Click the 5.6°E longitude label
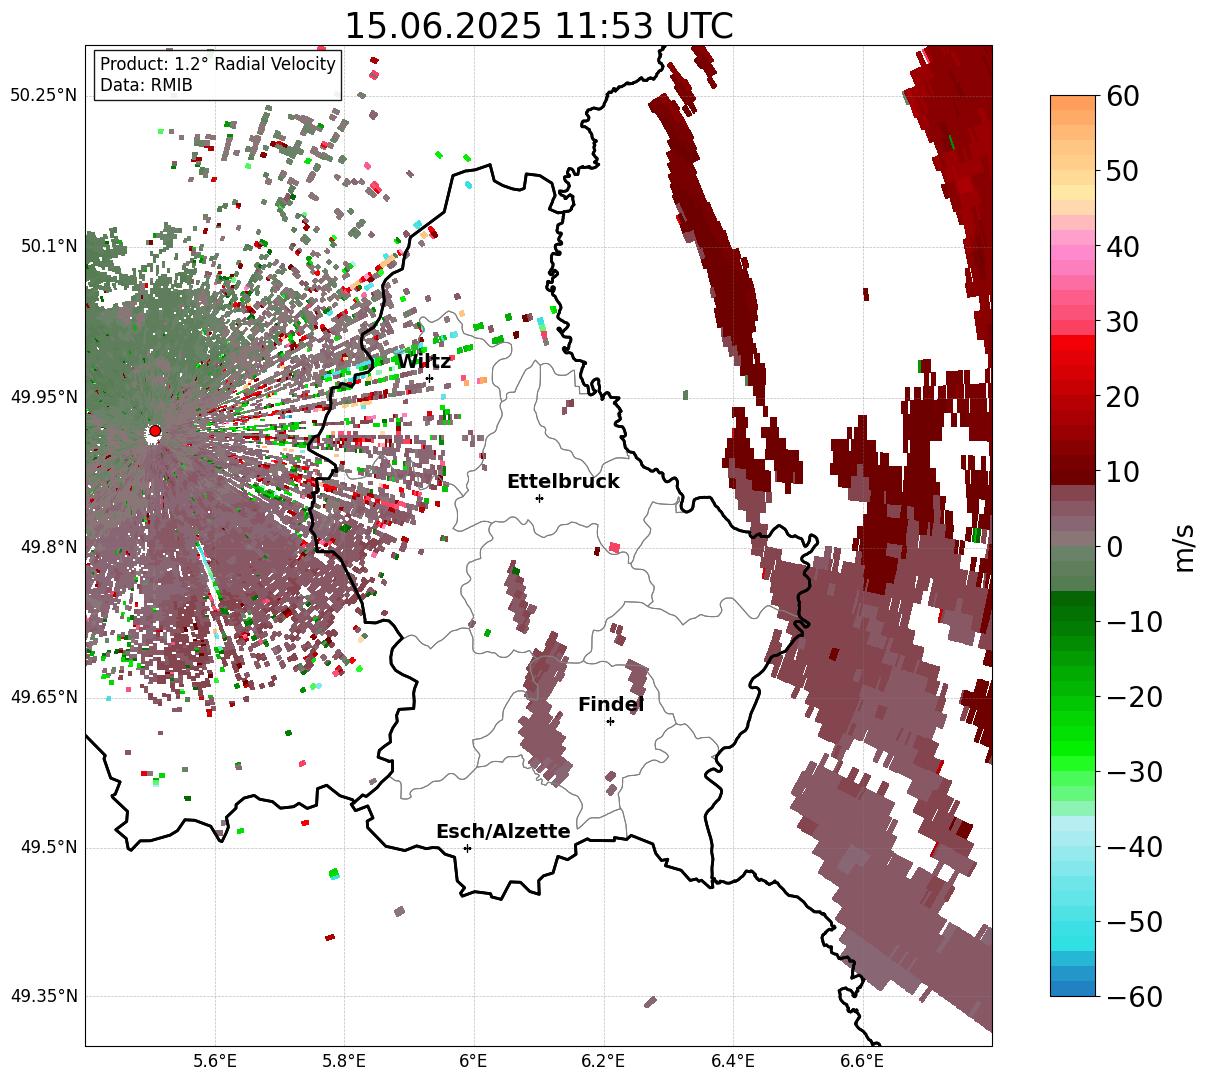 click(215, 1061)
